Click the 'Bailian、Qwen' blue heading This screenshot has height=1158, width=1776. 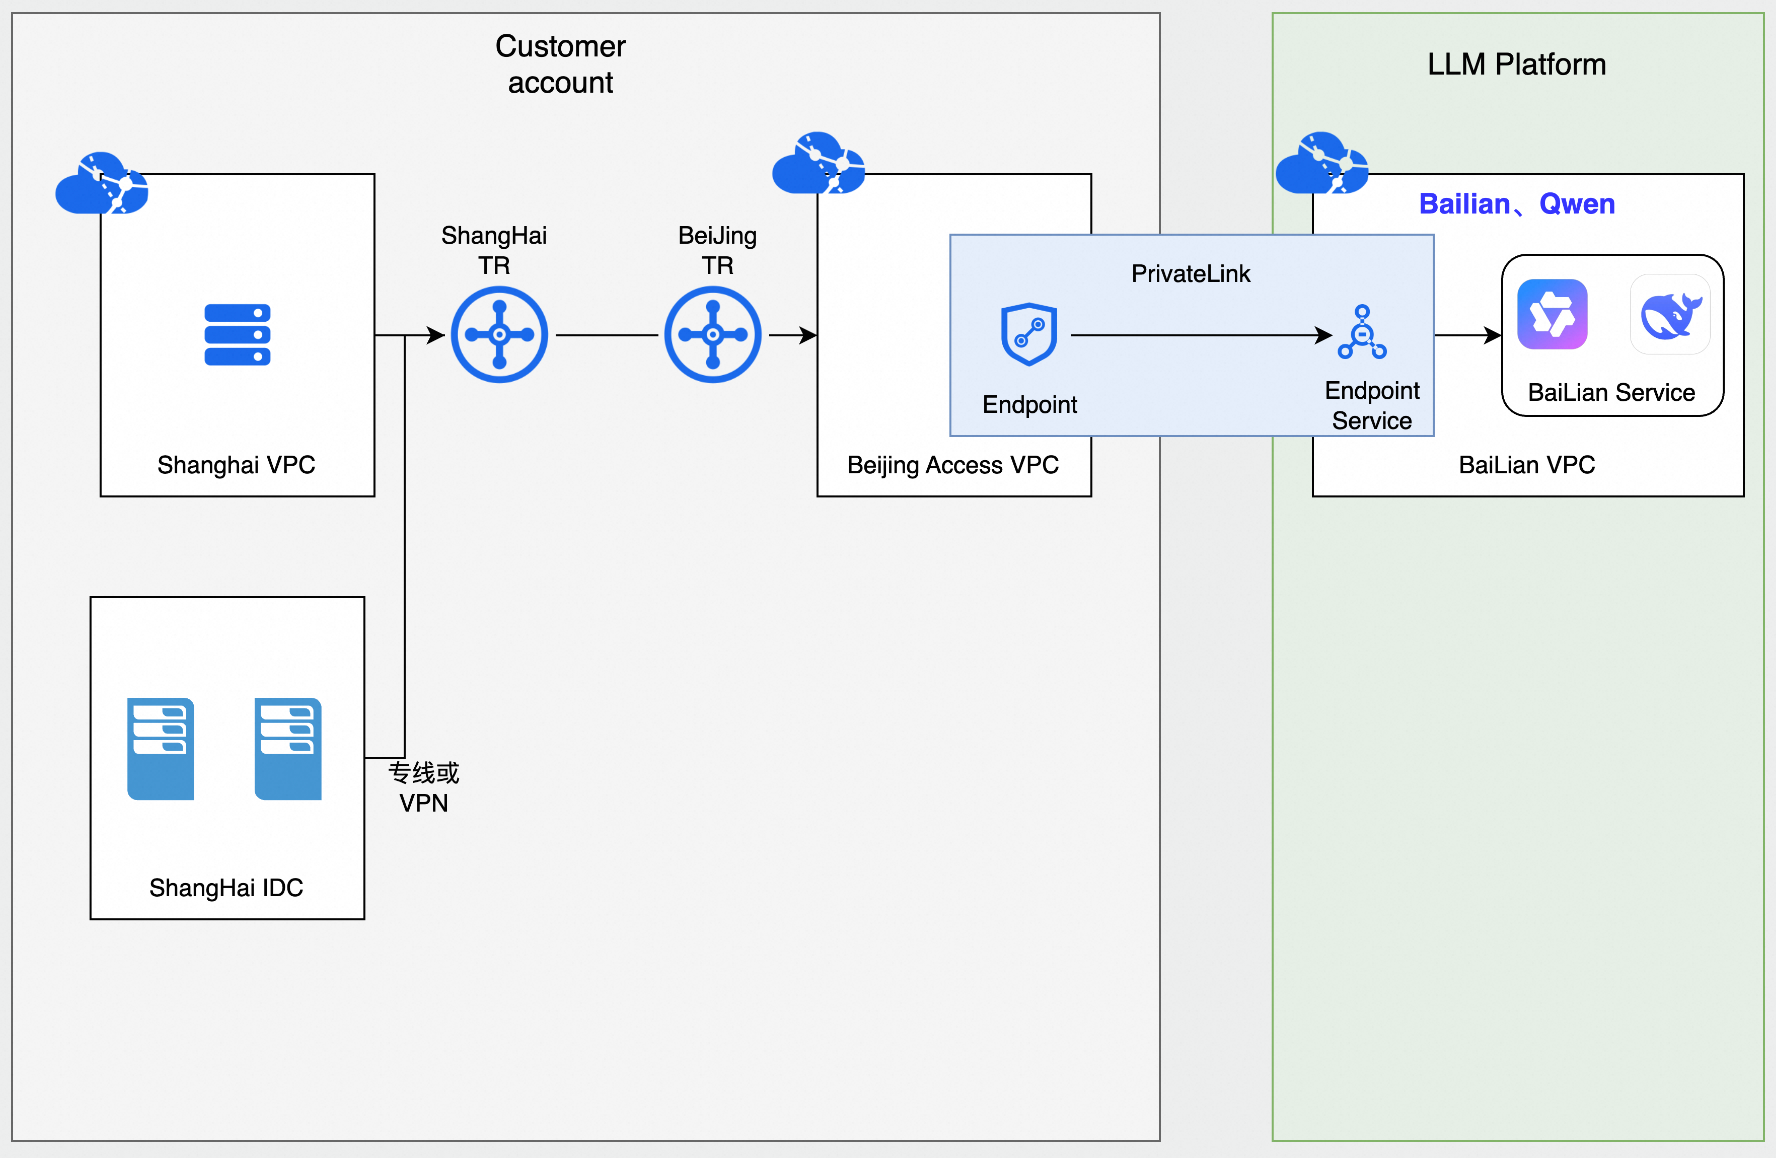click(x=1517, y=204)
